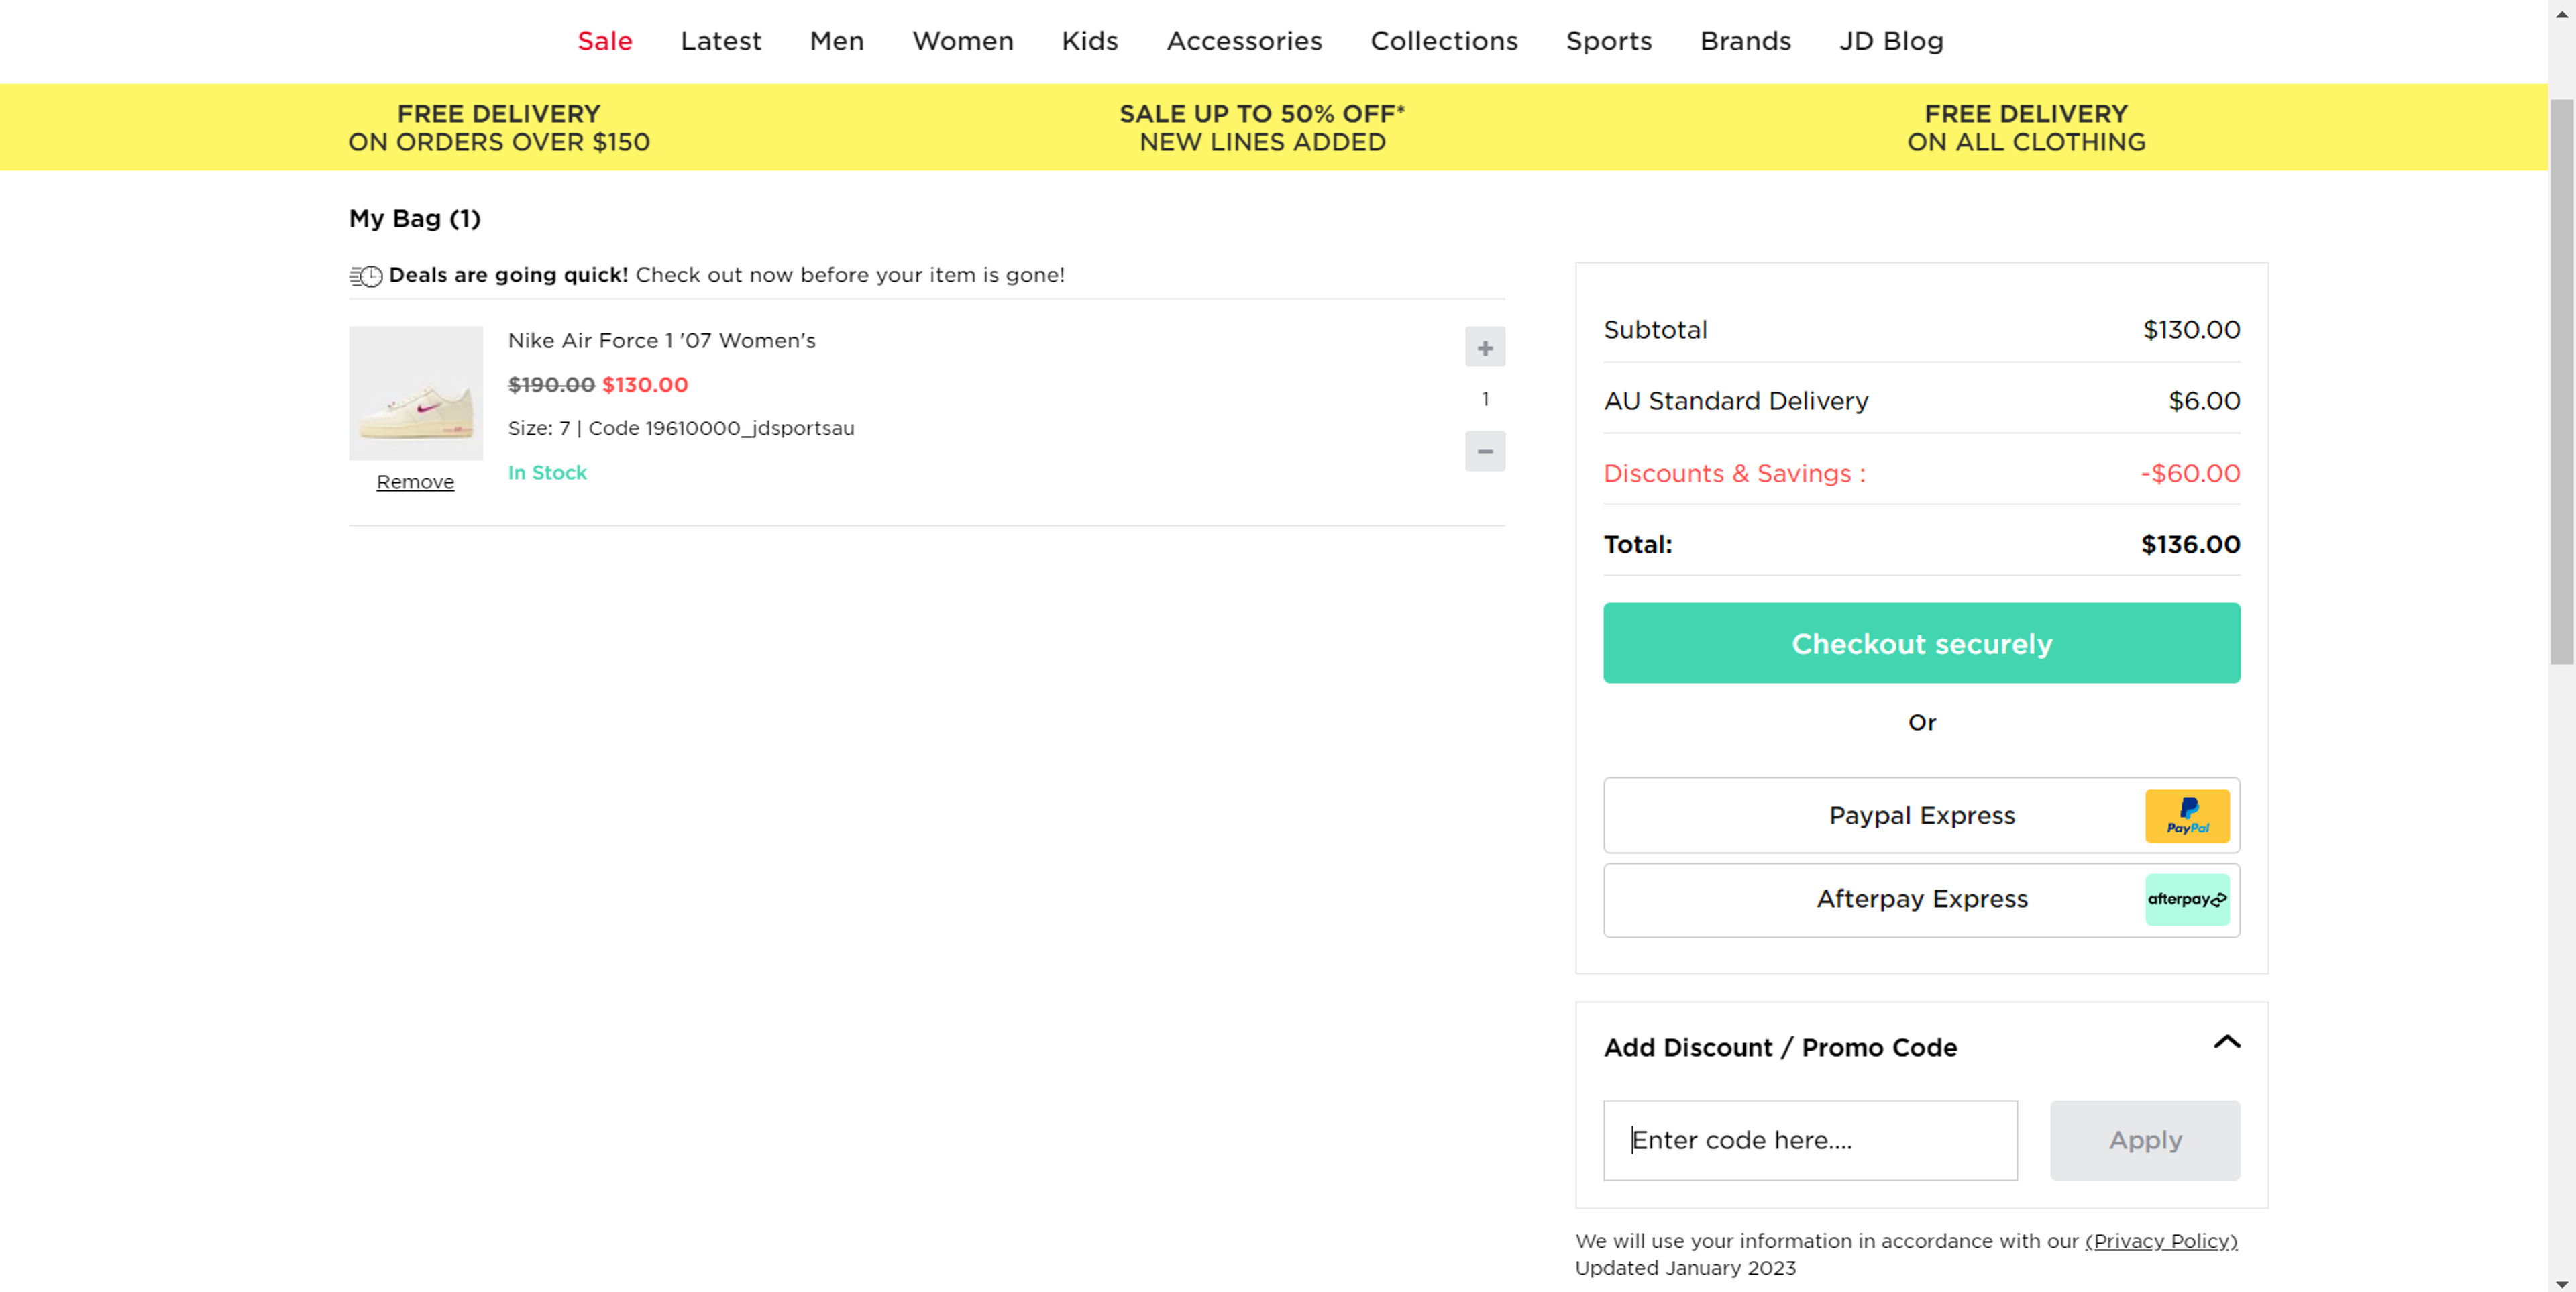Click the Afterpay logo icon
The image size is (2576, 1292).
pos(2186,899)
